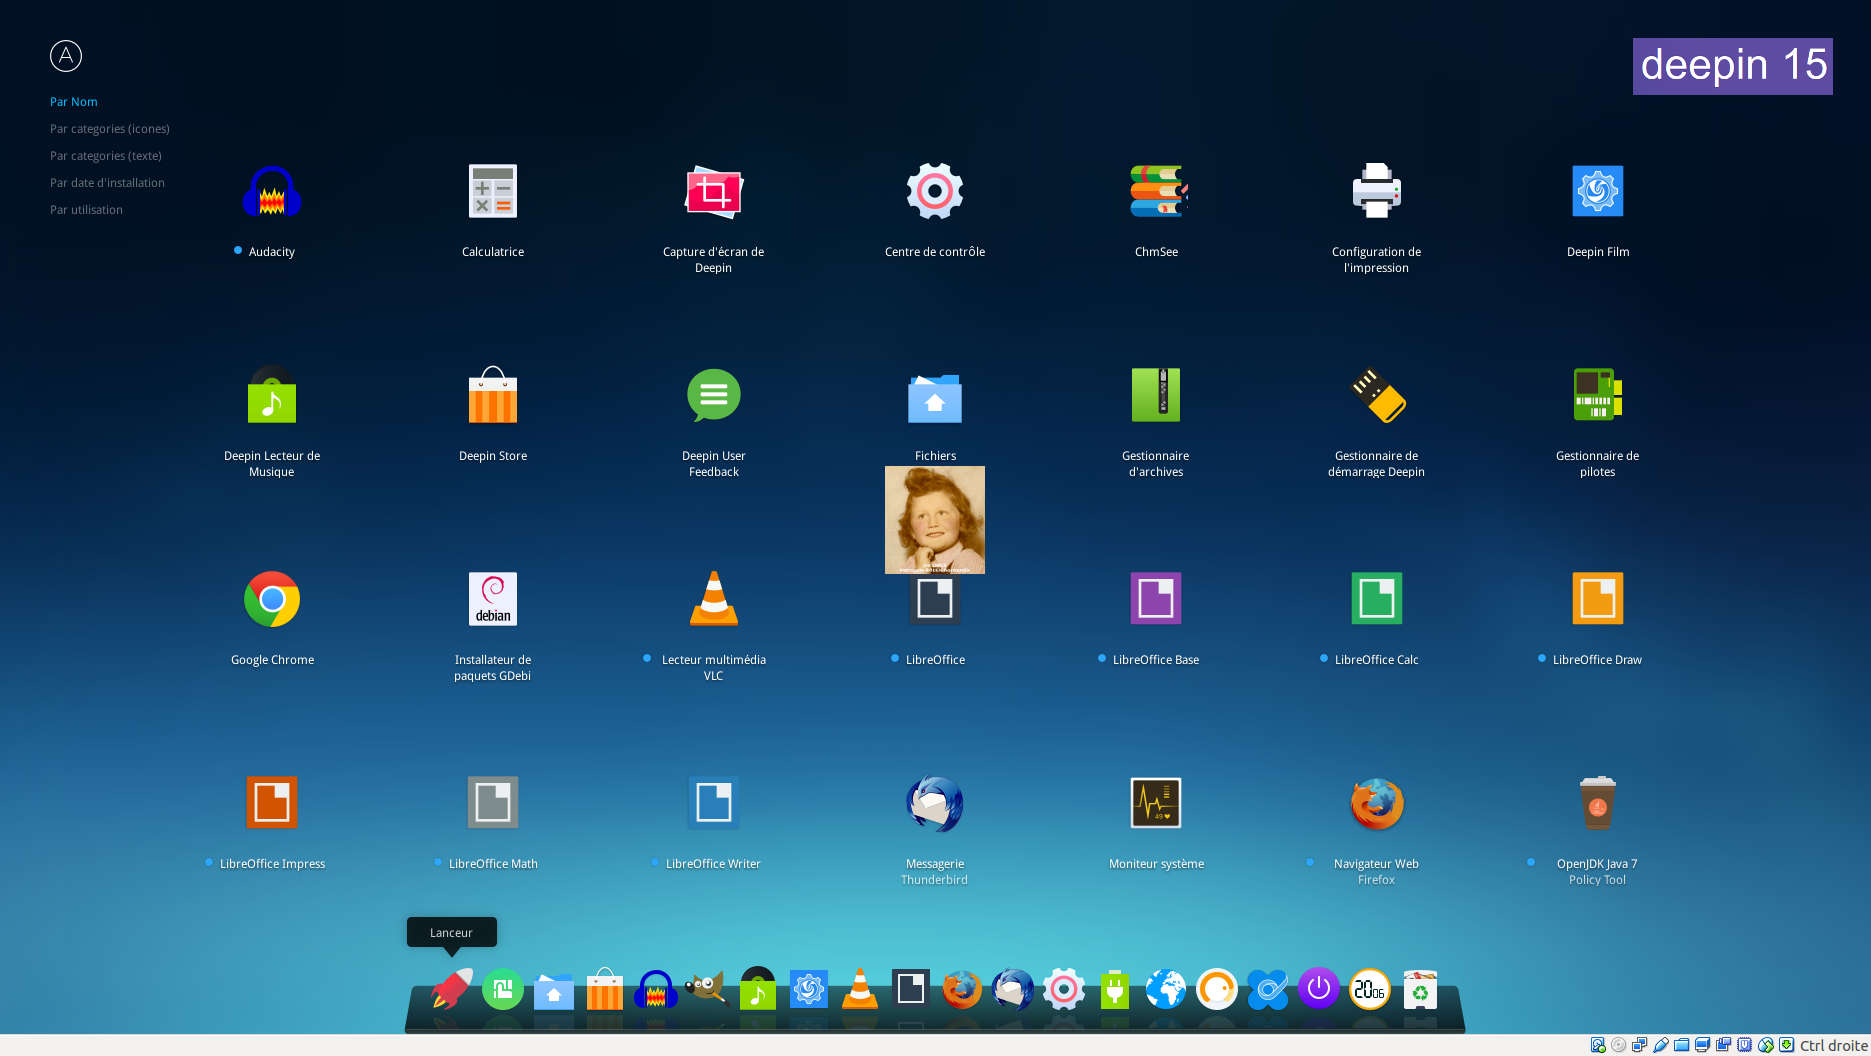This screenshot has width=1871, height=1056.
Task: Sort apps Par utilisation
Action: point(86,210)
